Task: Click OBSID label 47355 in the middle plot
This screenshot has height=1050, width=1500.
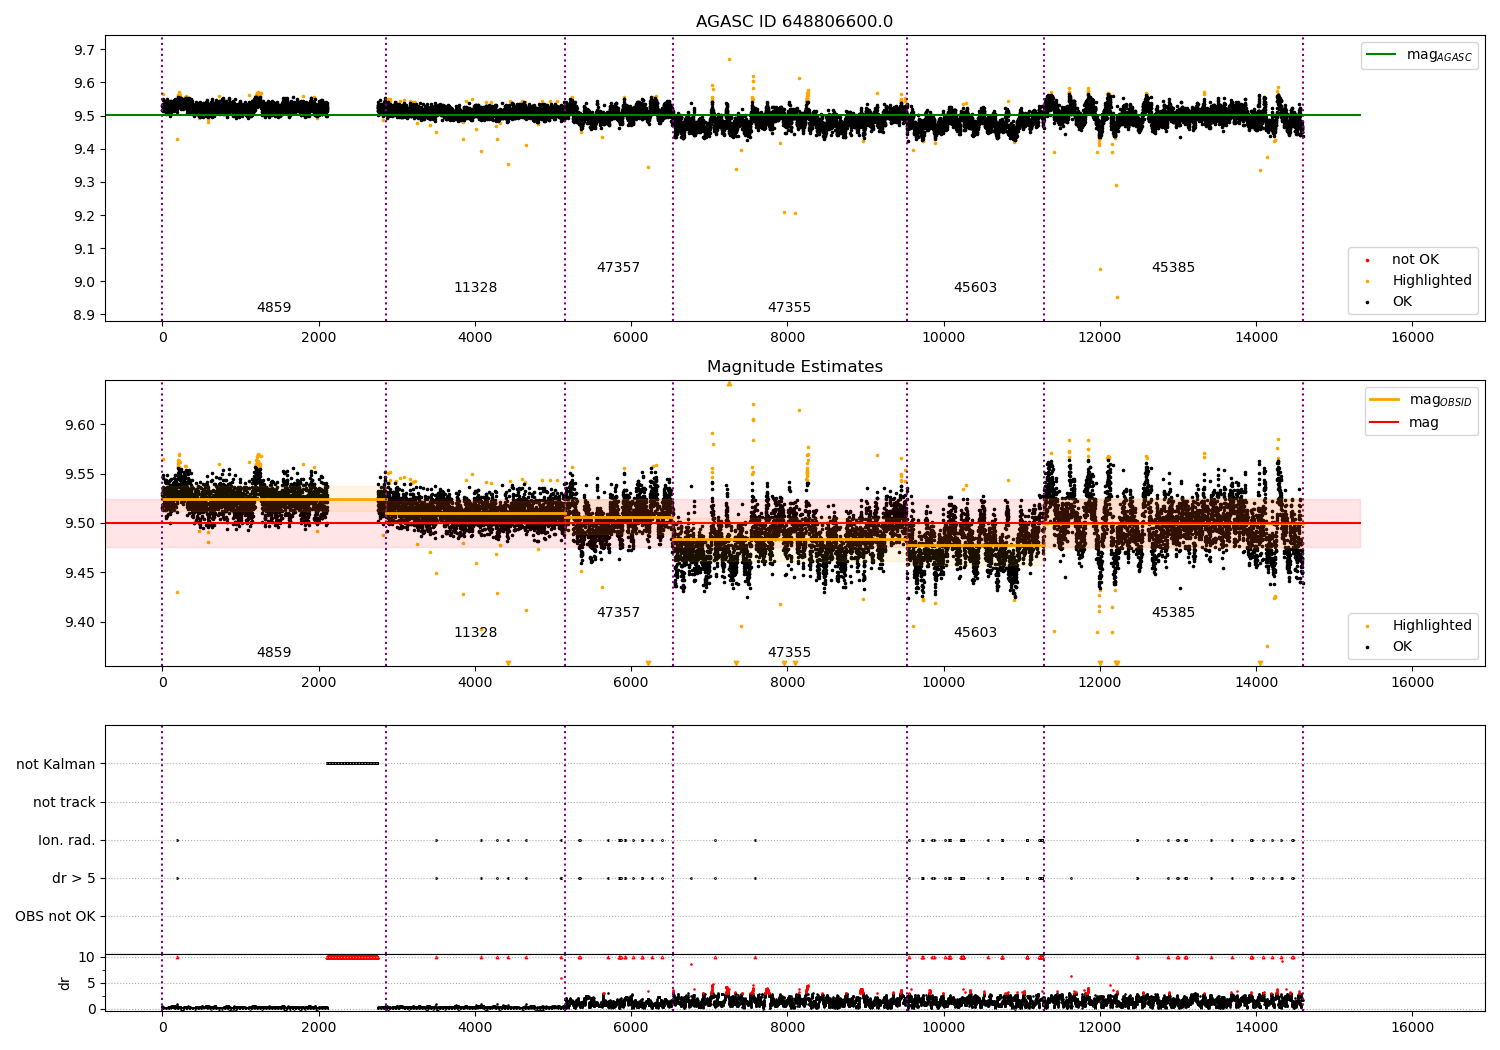Action: point(789,653)
